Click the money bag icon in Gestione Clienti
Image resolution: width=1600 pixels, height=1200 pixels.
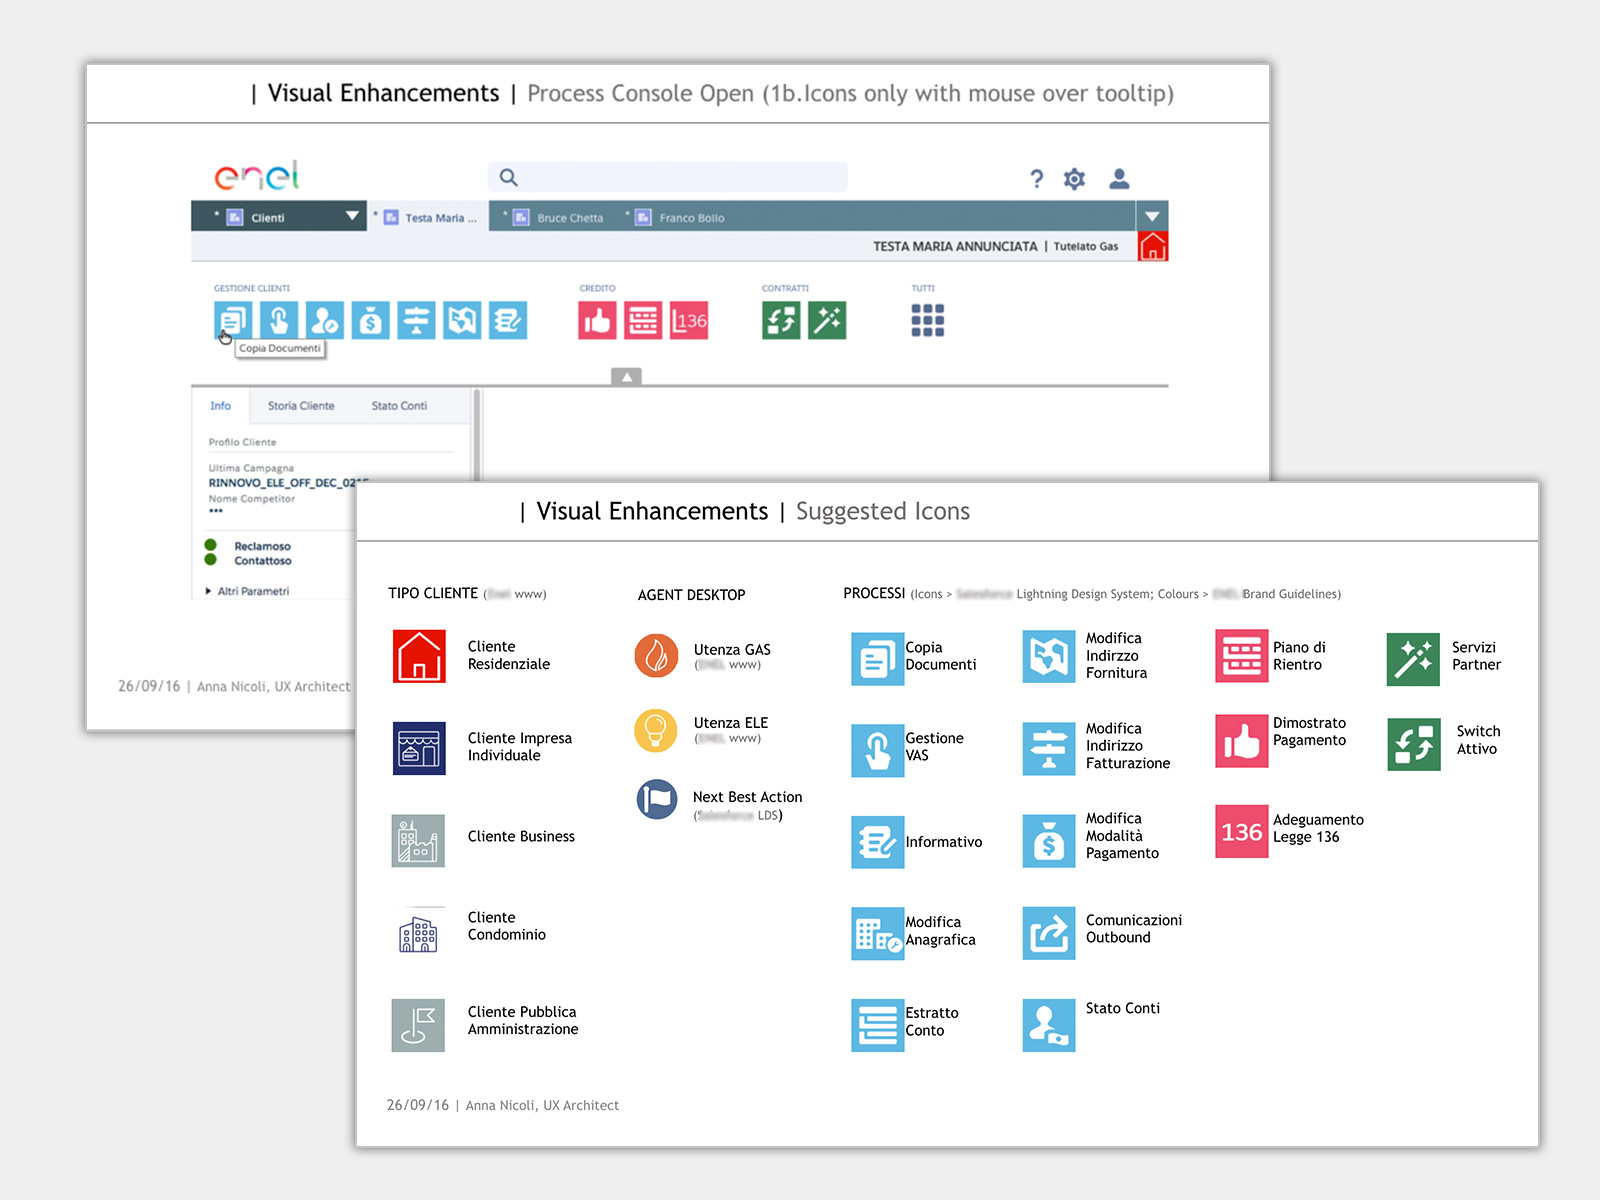[370, 321]
